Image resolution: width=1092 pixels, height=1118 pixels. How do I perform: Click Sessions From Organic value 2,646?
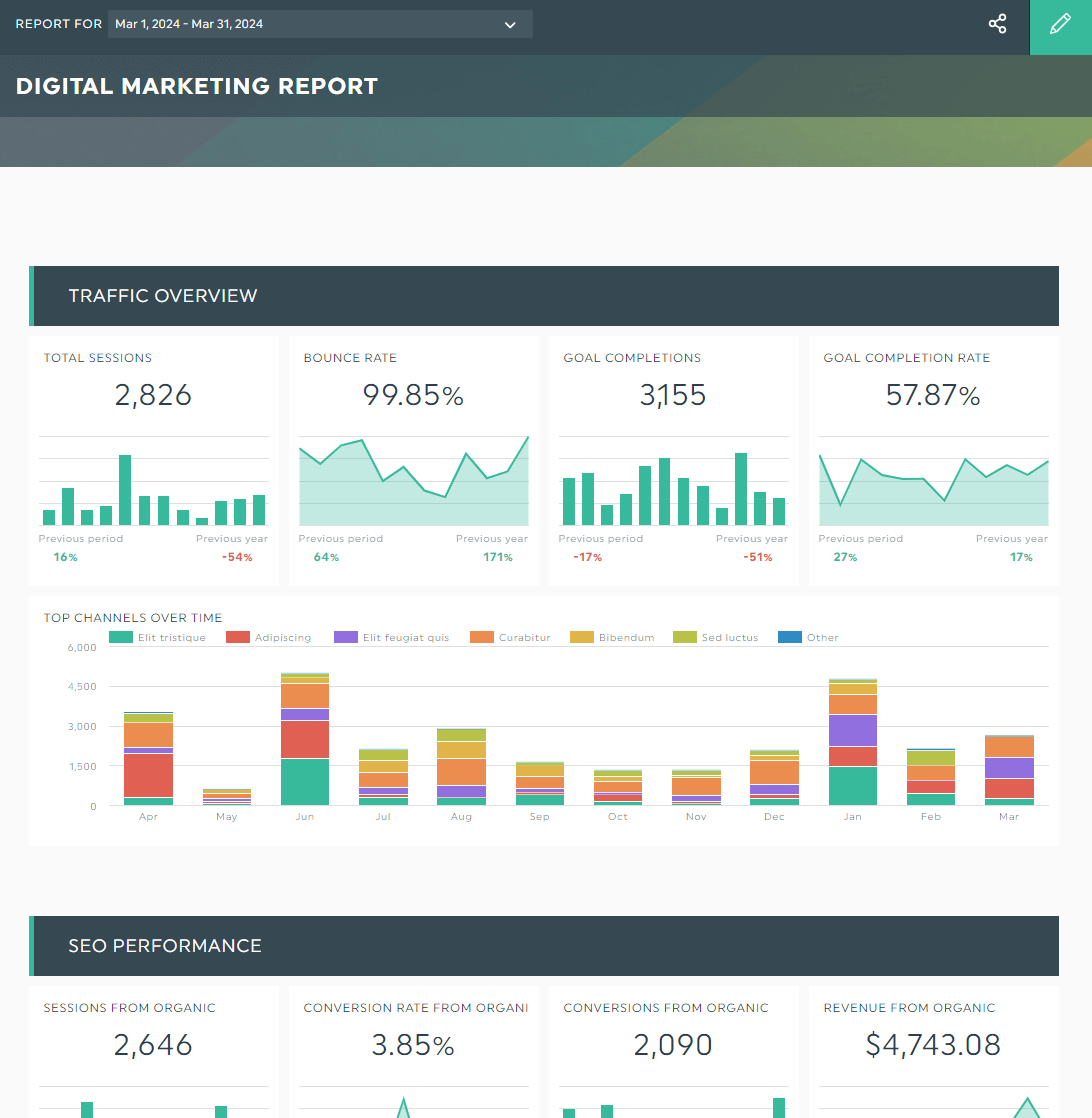(x=153, y=1045)
